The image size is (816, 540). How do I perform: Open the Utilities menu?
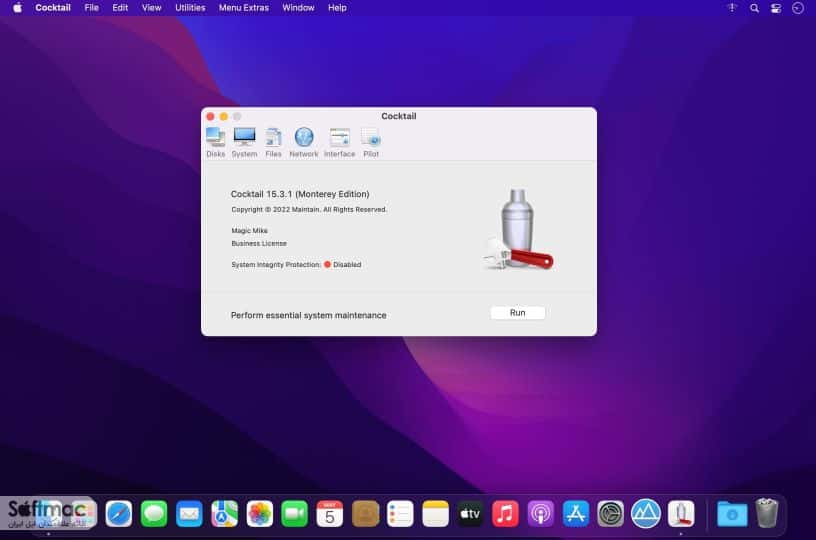coord(190,8)
